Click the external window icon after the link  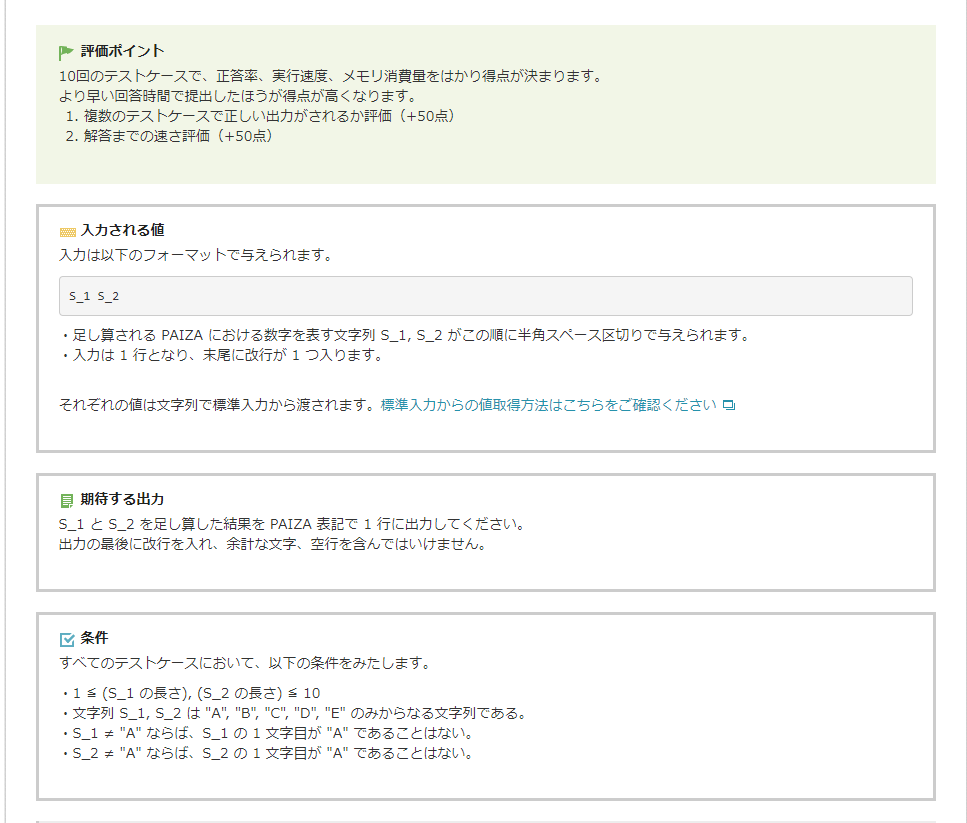click(729, 406)
